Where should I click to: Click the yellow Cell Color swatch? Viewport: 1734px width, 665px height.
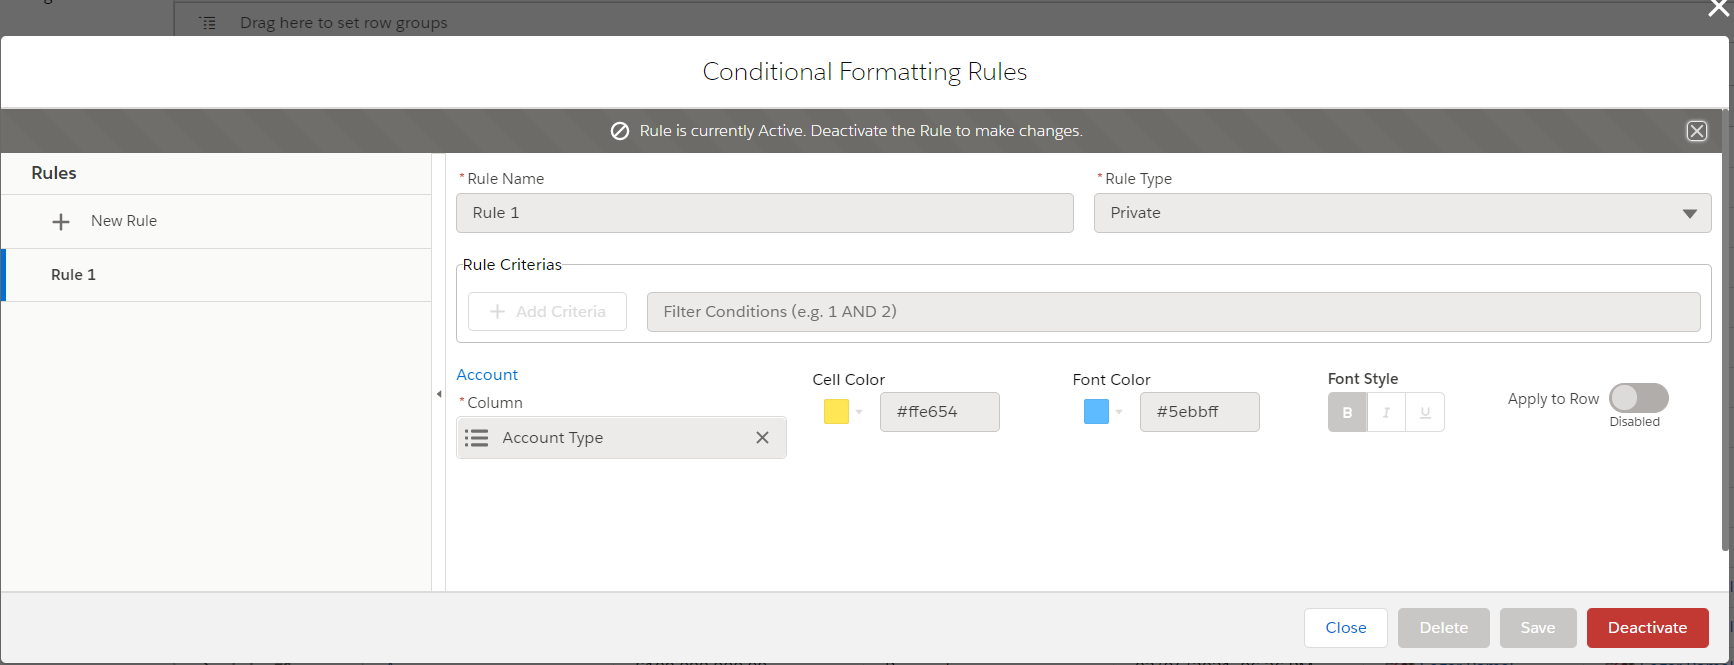click(x=836, y=412)
